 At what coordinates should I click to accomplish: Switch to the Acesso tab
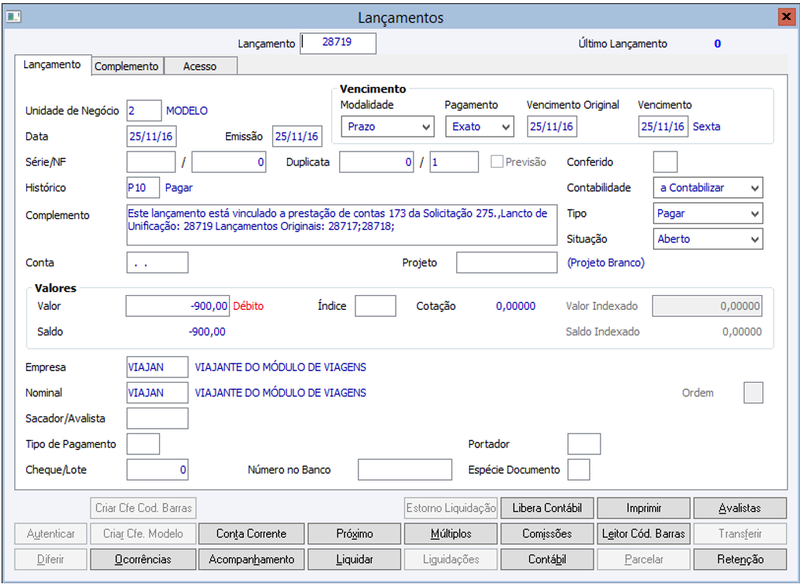pyautogui.click(x=200, y=66)
